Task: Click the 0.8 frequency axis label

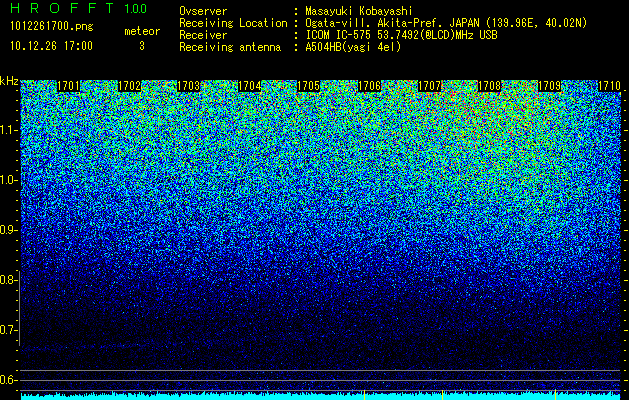Action: click(8, 280)
